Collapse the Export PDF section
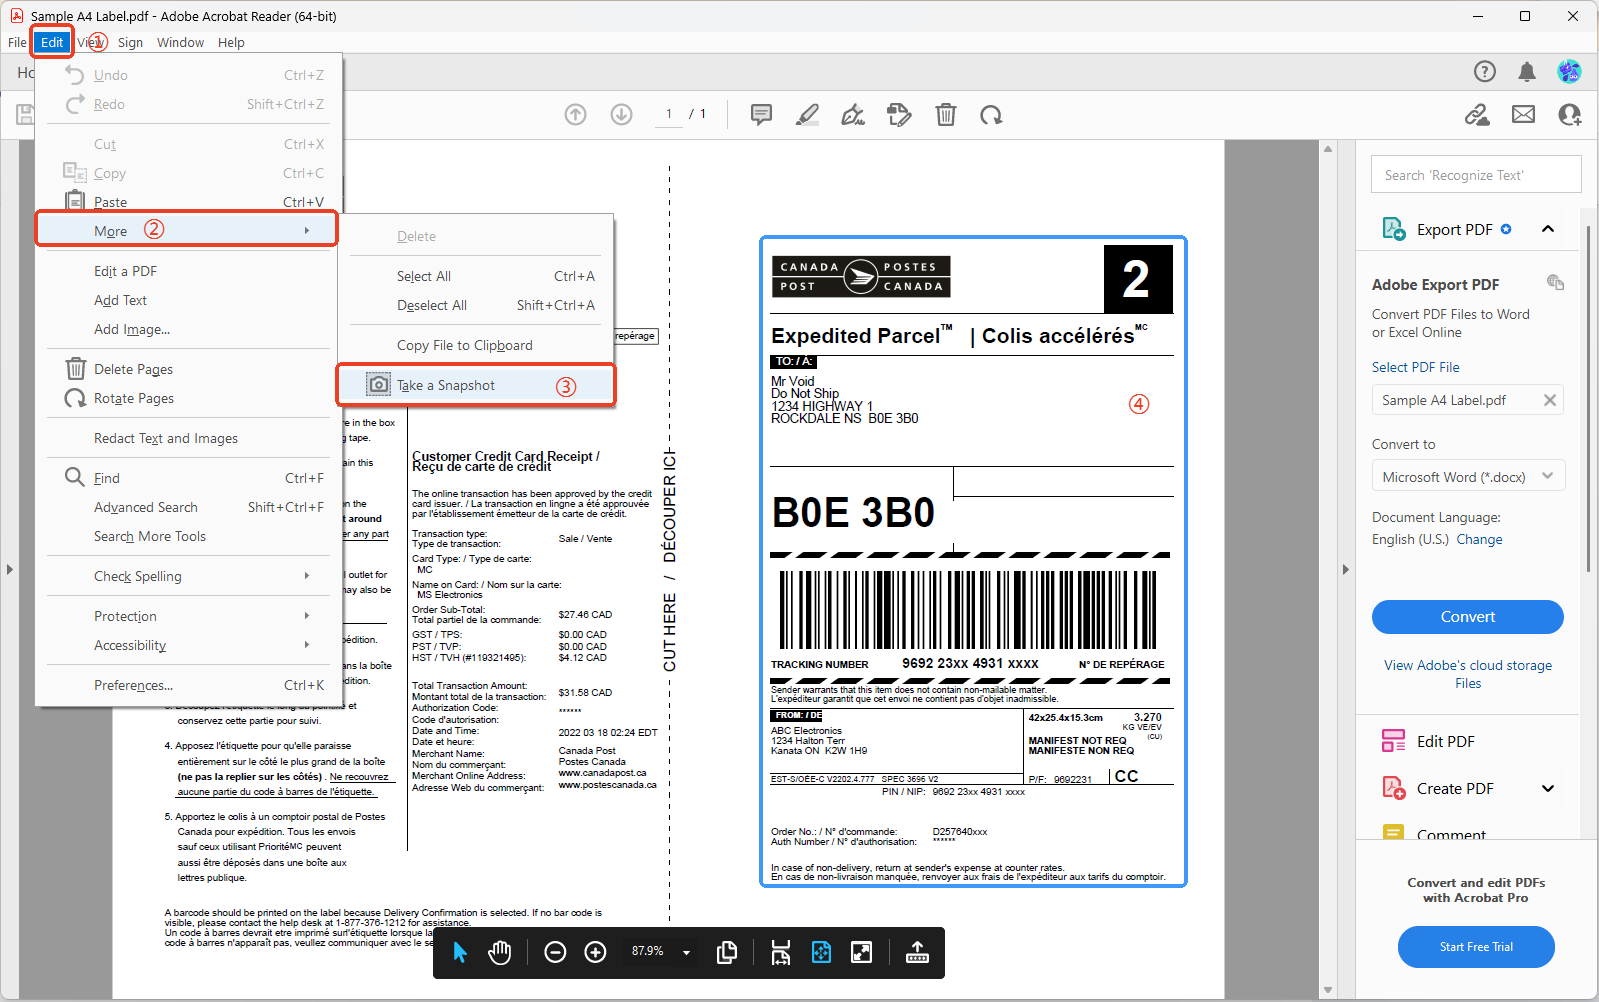 coord(1548,229)
